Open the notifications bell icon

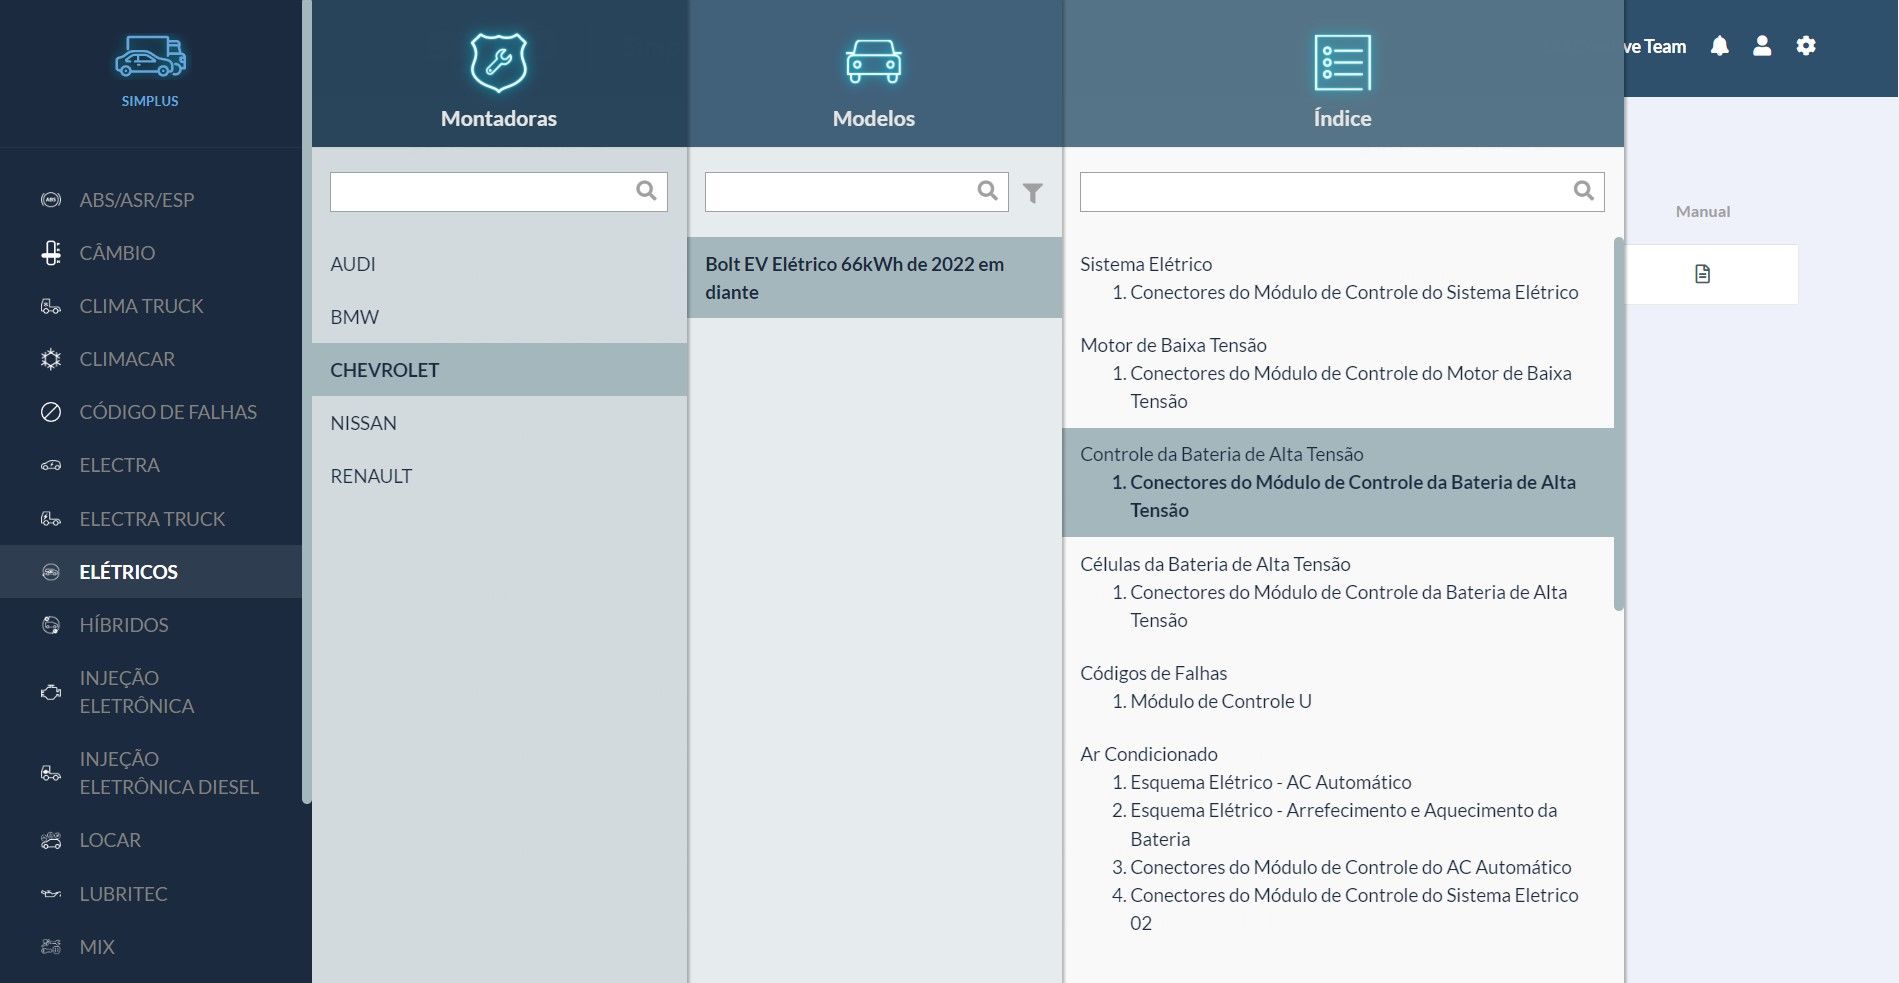(x=1719, y=46)
